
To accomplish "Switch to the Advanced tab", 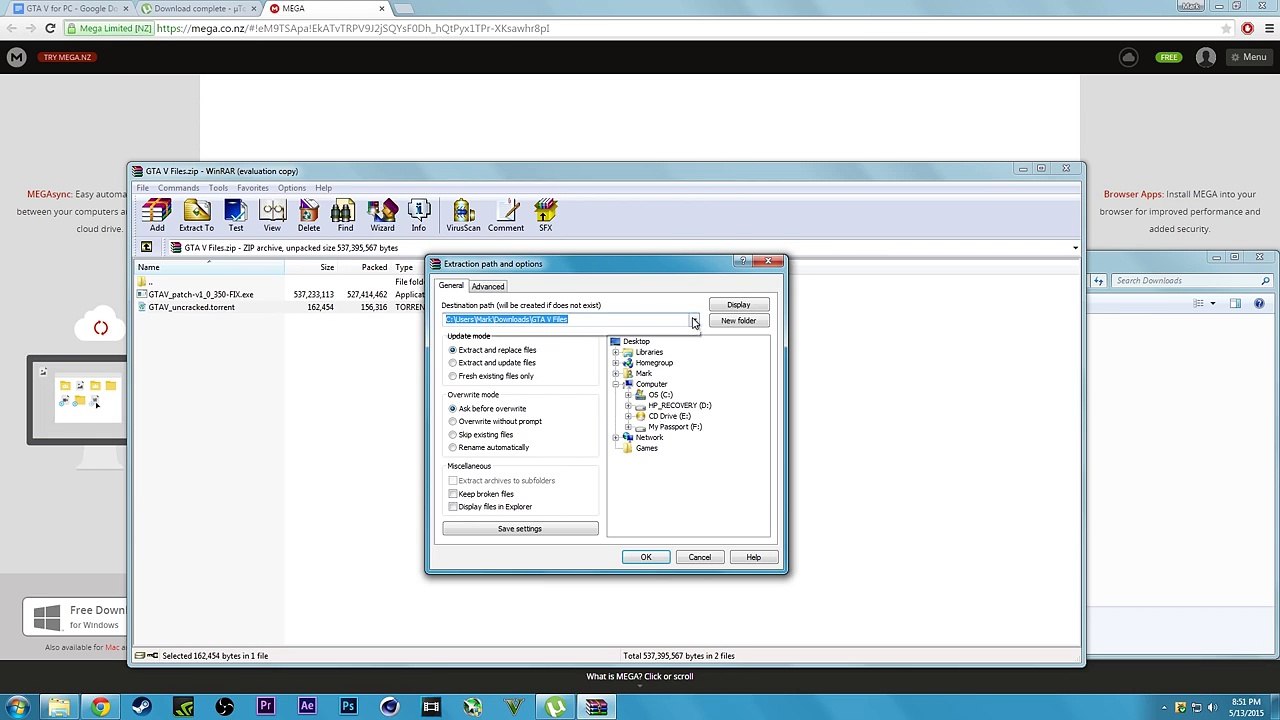I will coord(488,286).
